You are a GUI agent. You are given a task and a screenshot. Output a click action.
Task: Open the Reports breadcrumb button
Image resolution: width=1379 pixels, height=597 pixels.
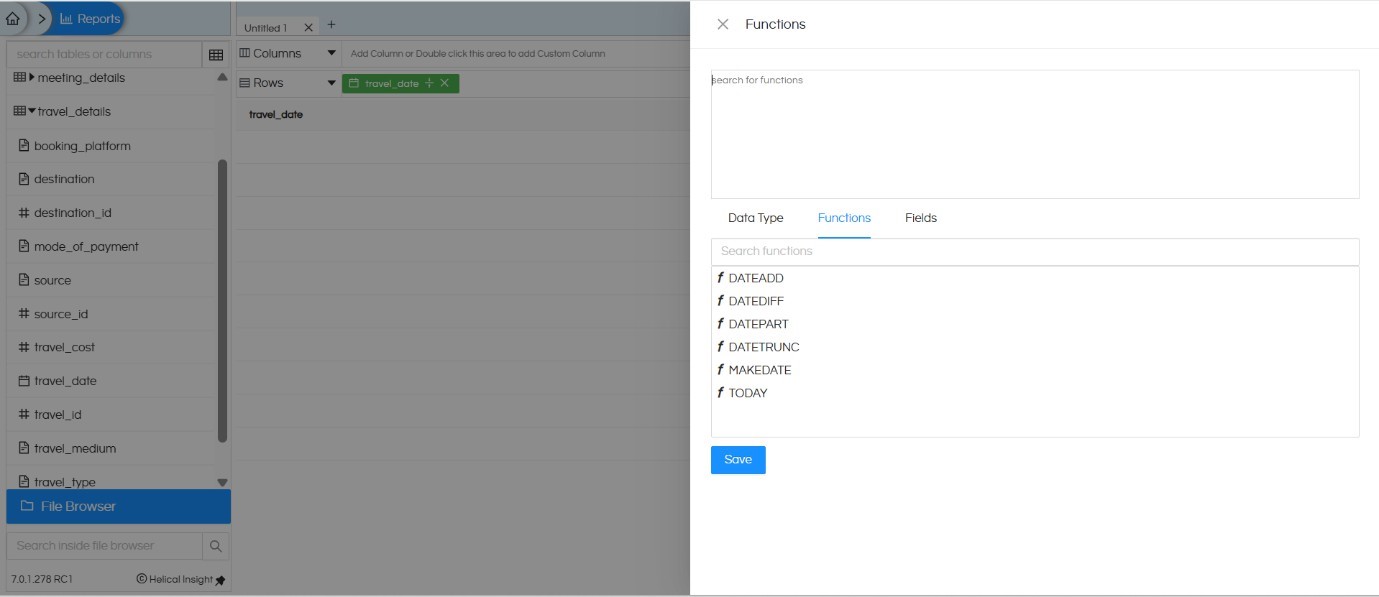click(x=90, y=19)
